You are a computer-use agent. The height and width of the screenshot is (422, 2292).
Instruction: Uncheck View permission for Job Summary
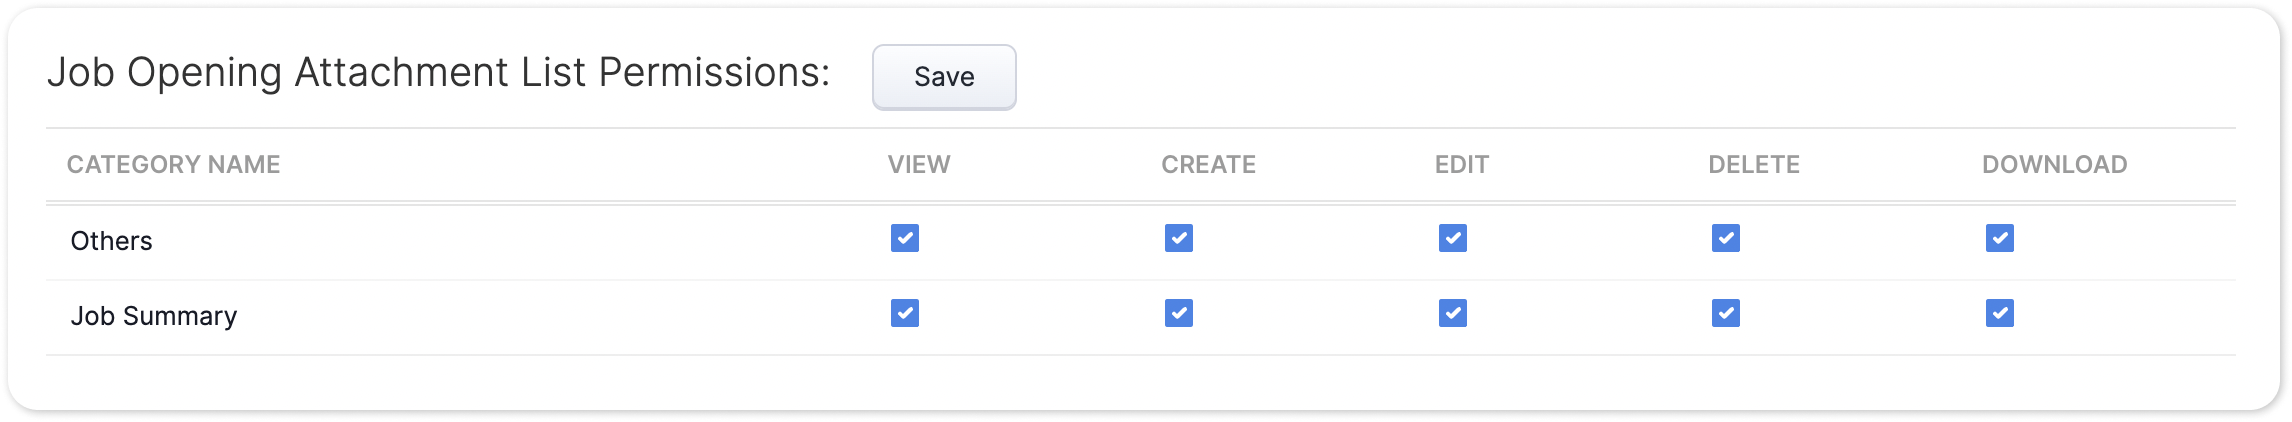coord(905,313)
